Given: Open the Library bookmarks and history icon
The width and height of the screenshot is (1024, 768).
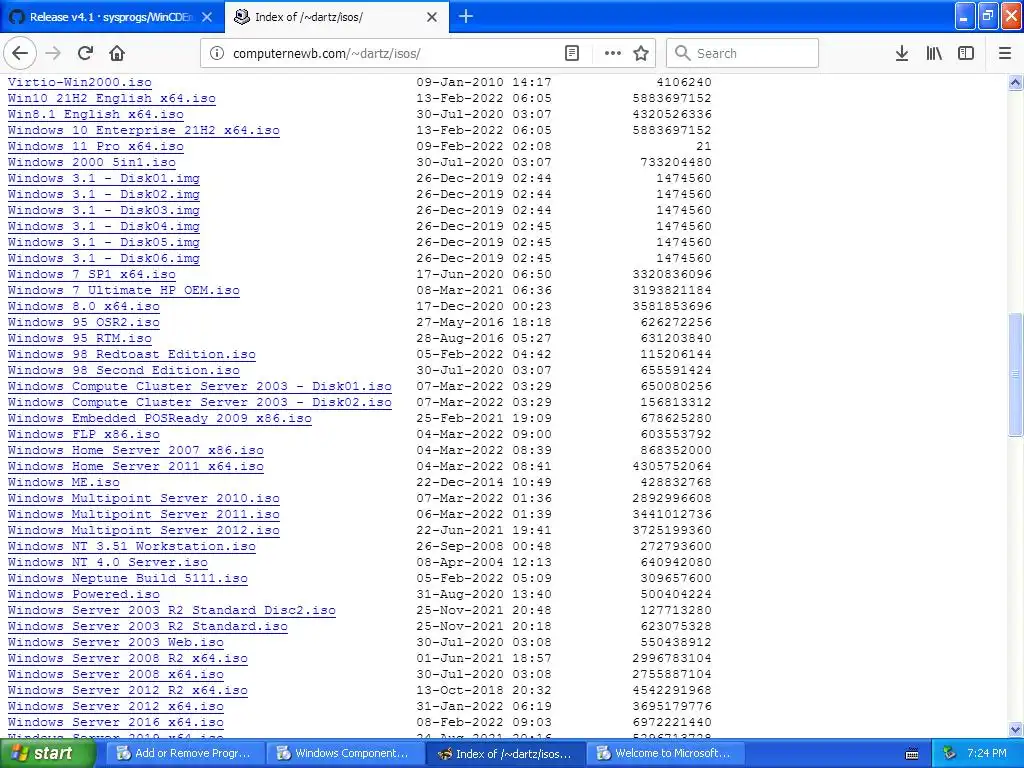Looking at the screenshot, I should [934, 53].
